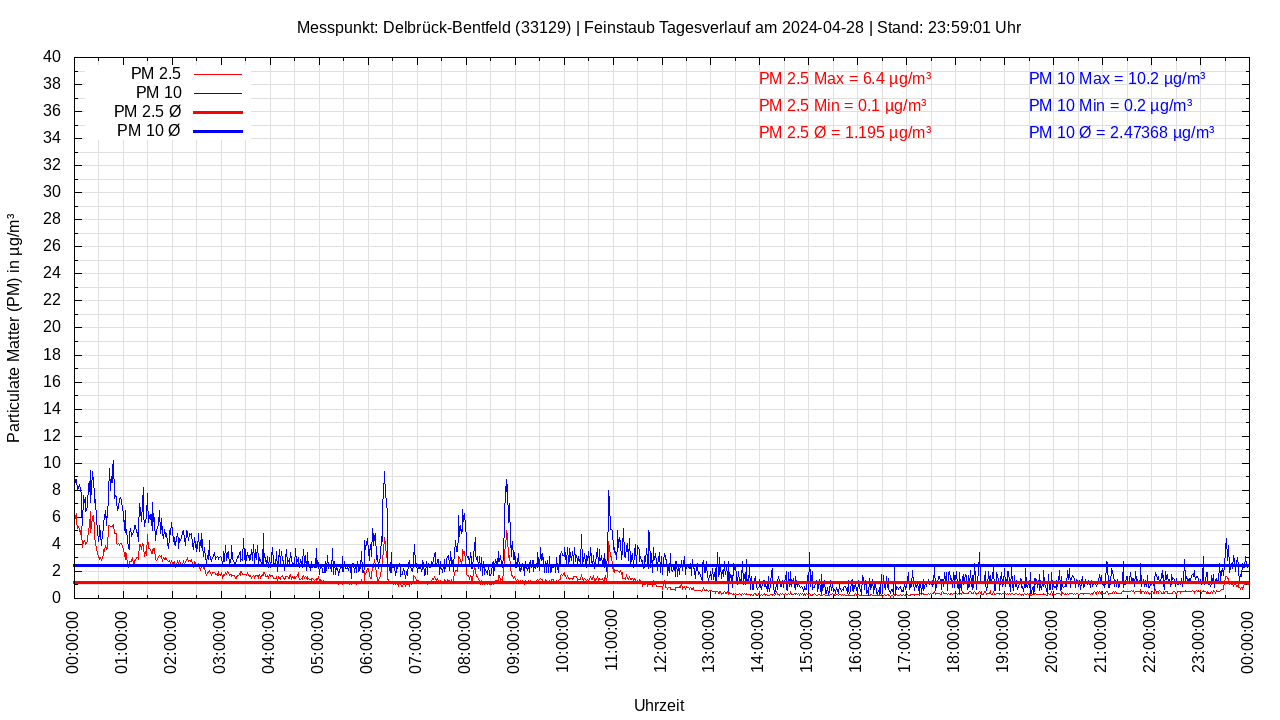Click the y-axis tick label 20

click(52, 327)
